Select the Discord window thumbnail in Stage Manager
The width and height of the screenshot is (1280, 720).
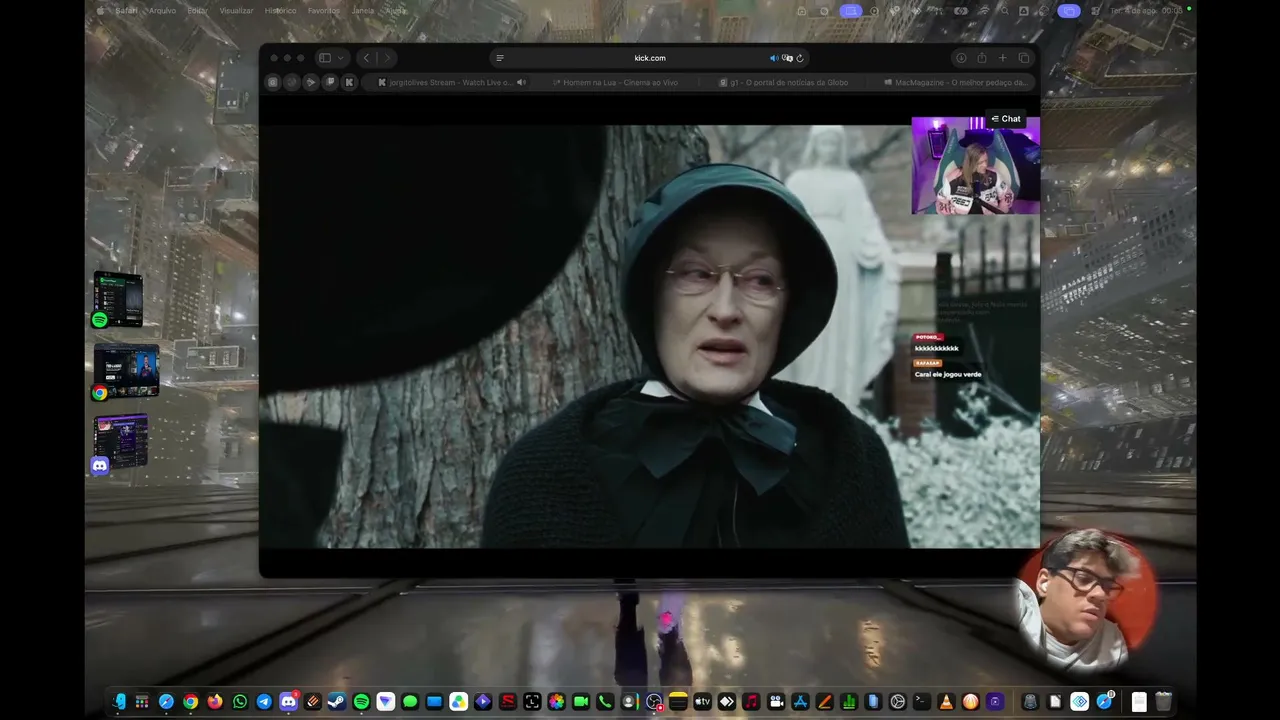(120, 444)
